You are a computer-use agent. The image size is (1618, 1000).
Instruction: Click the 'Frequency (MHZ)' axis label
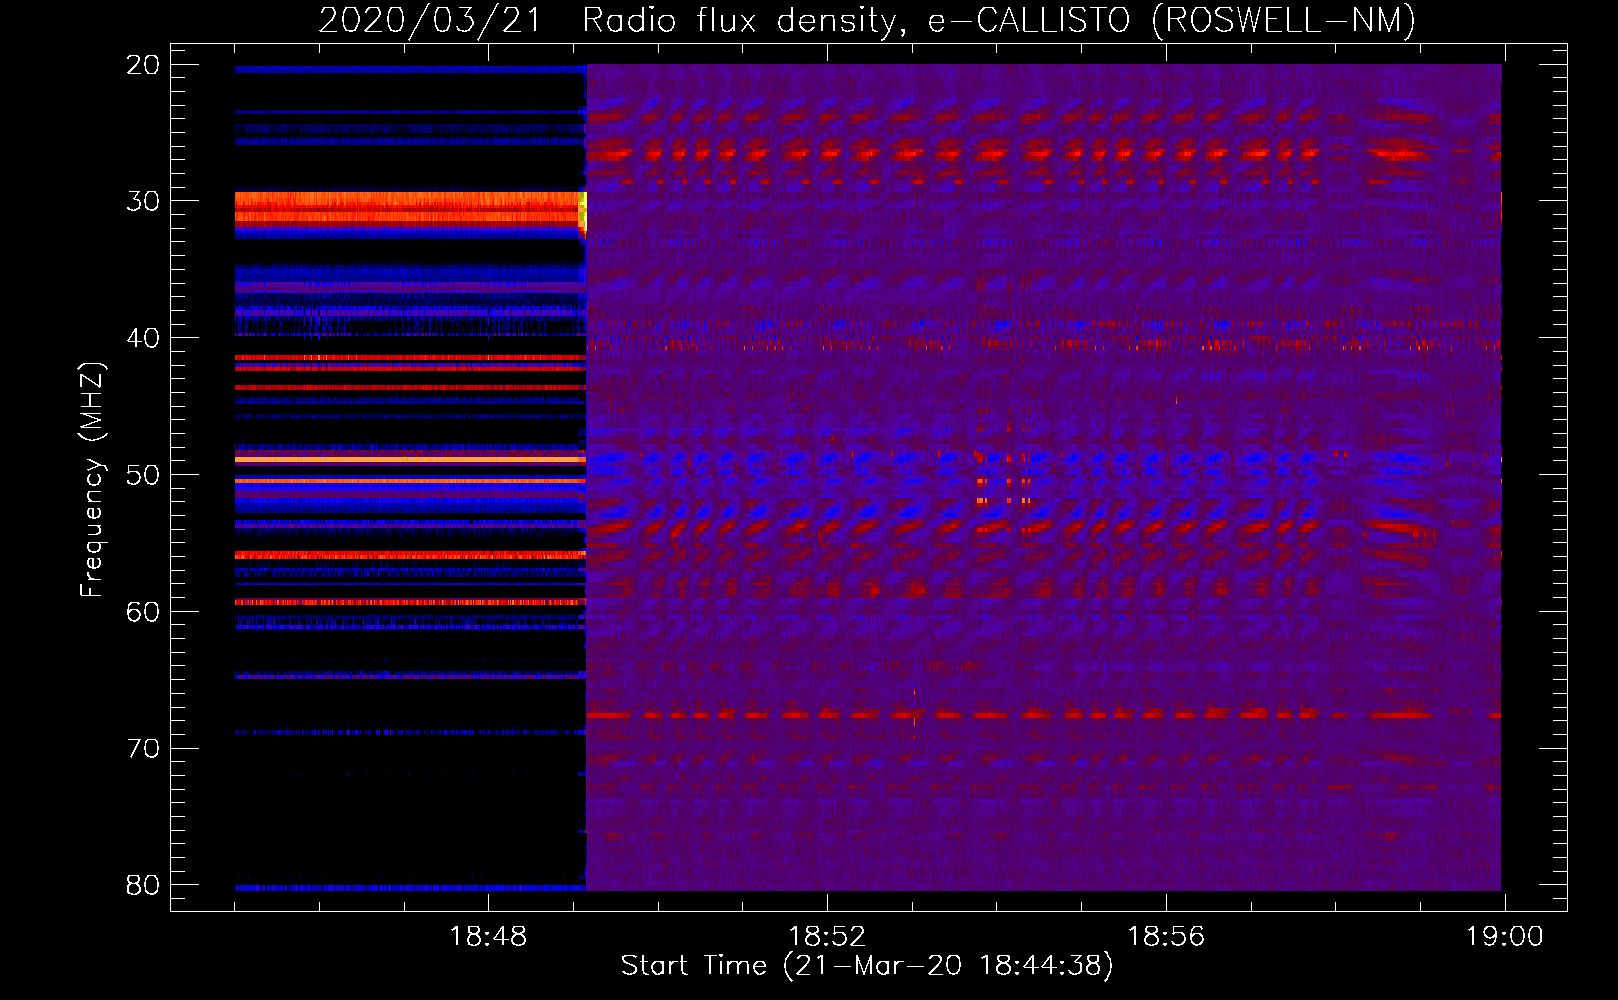pyautogui.click(x=92, y=479)
